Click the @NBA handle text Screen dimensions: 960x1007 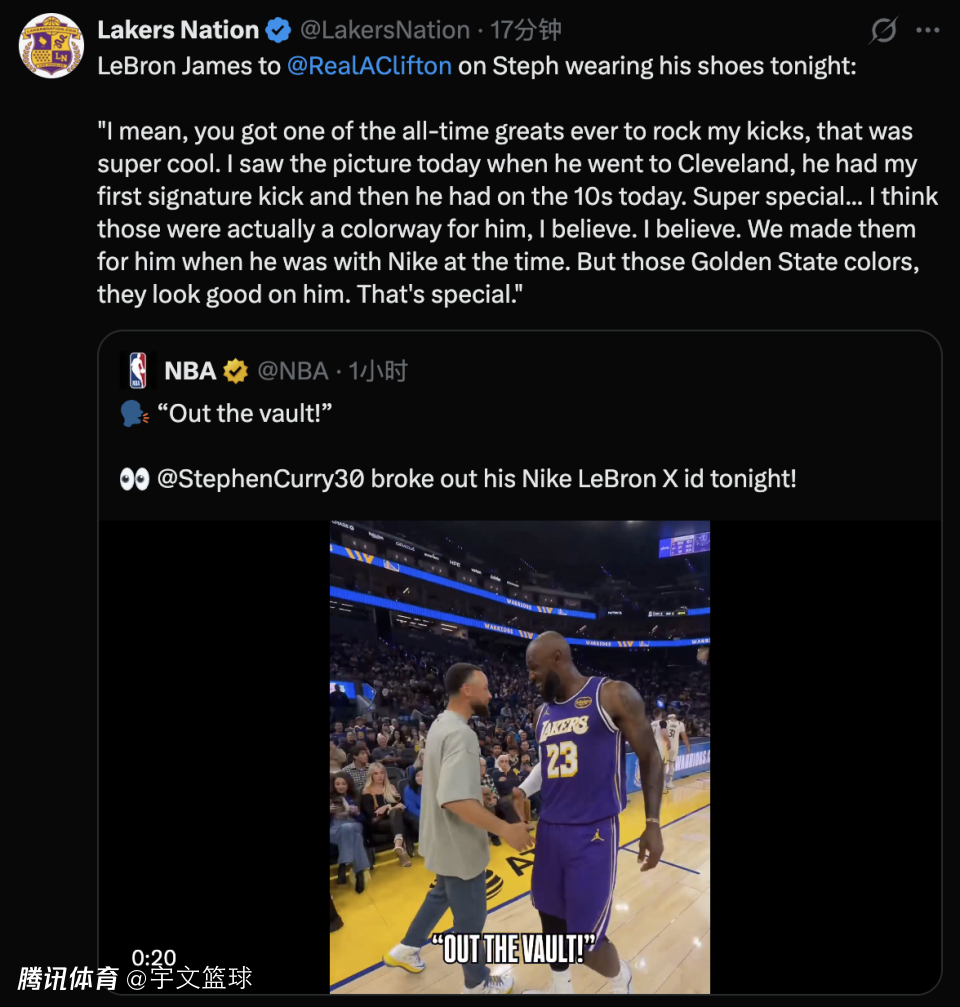[x=293, y=371]
